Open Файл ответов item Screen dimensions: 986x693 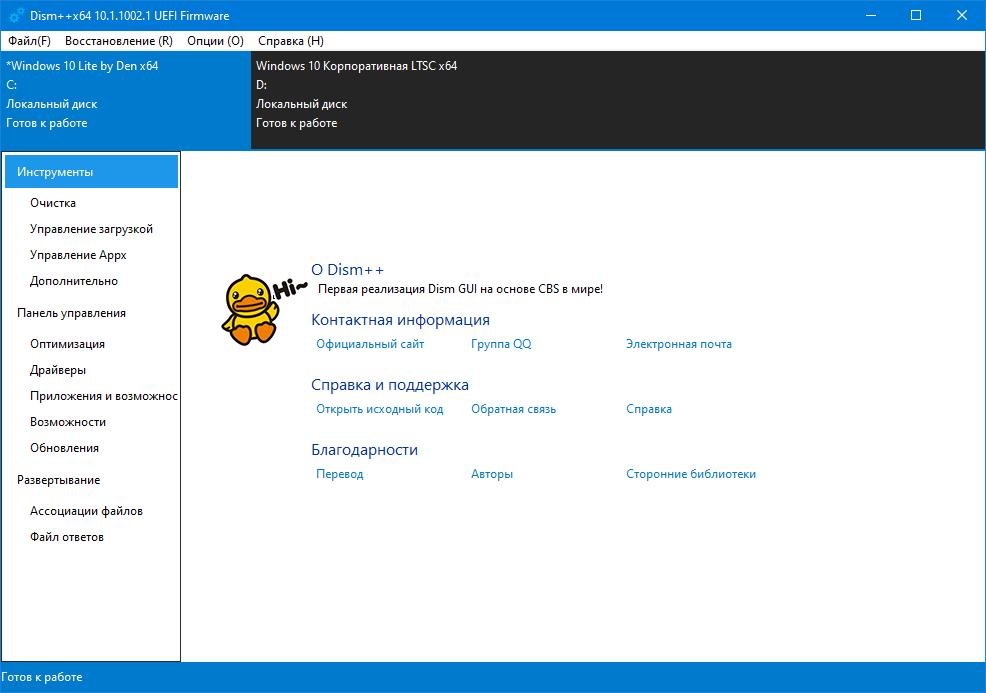tap(67, 537)
